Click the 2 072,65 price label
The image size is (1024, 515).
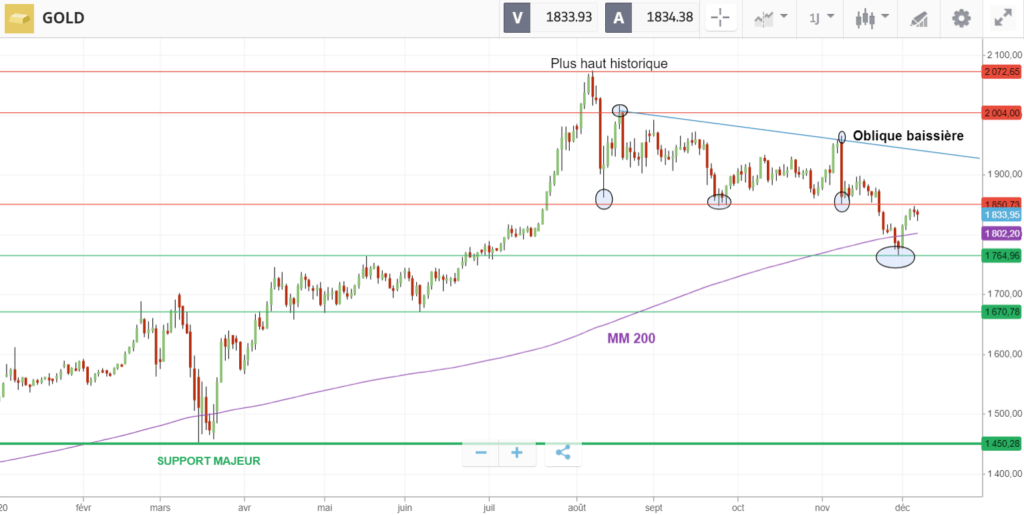tap(1001, 72)
